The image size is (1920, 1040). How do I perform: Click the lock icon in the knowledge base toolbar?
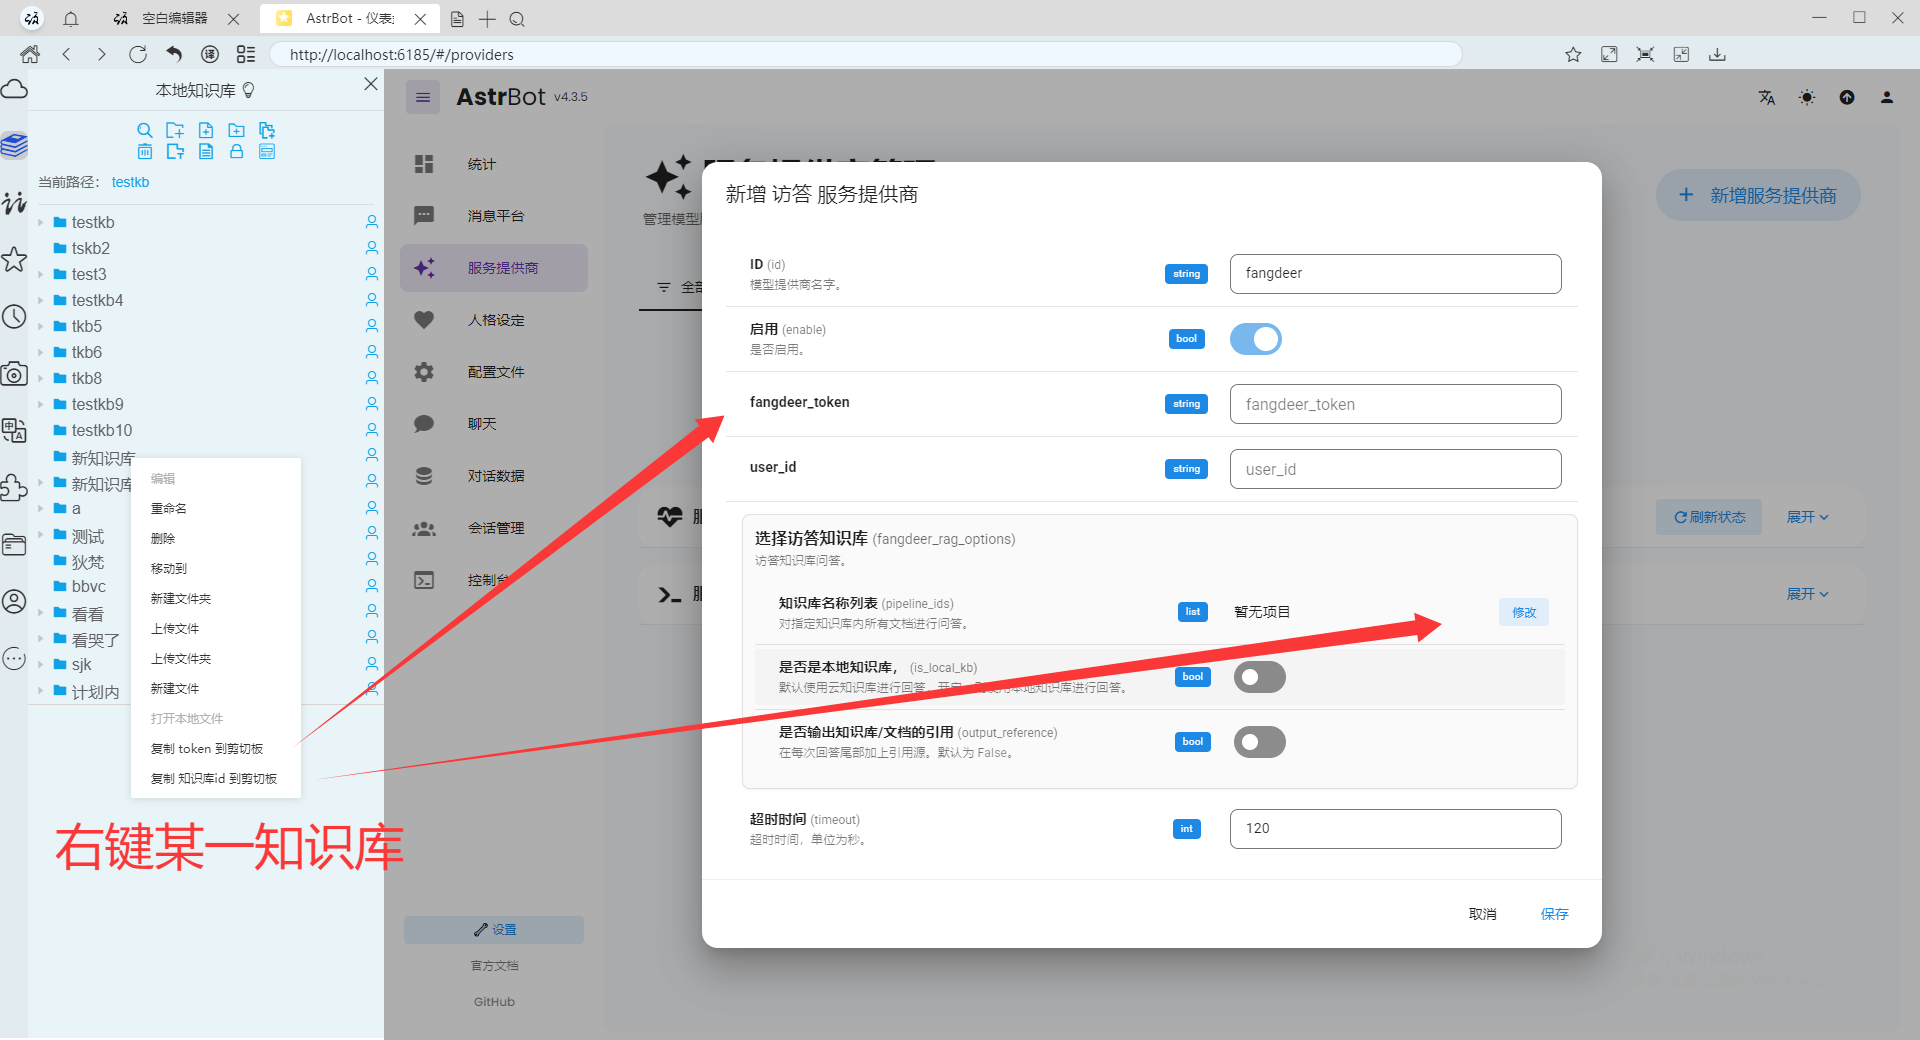click(236, 150)
